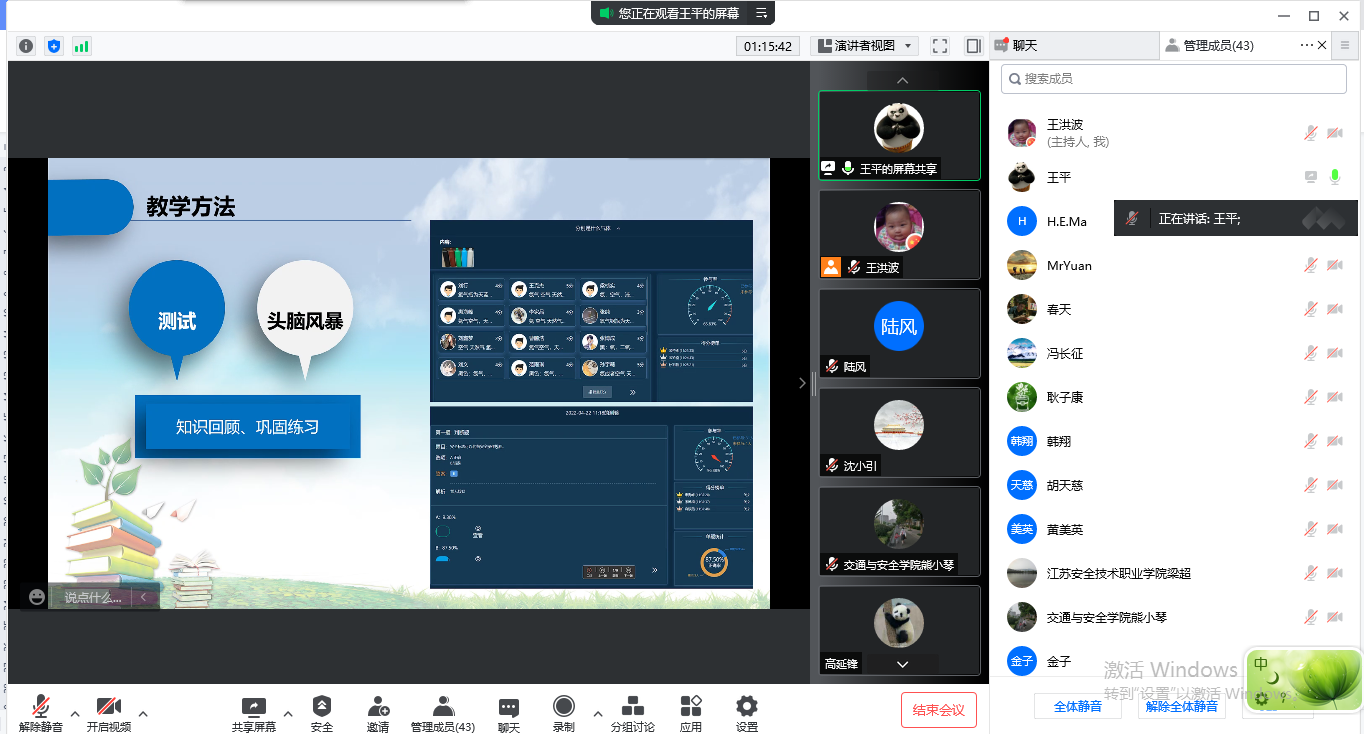
Task: Click the 搜索成员 search field
Action: pyautogui.click(x=1174, y=79)
